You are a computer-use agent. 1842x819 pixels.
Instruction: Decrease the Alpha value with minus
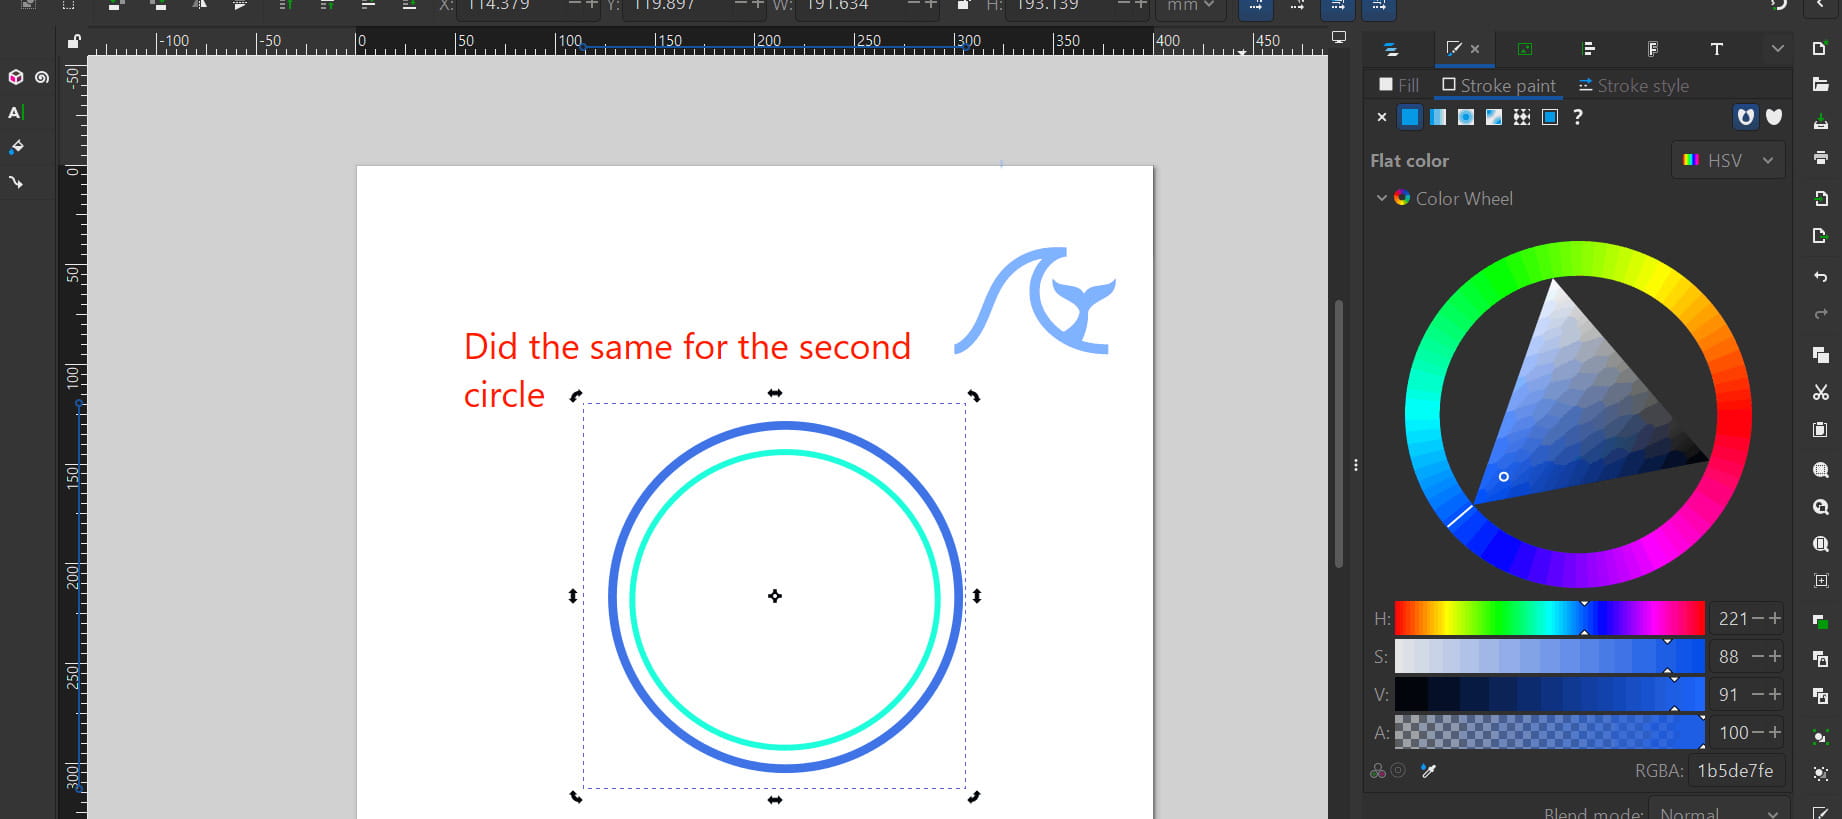(1758, 733)
